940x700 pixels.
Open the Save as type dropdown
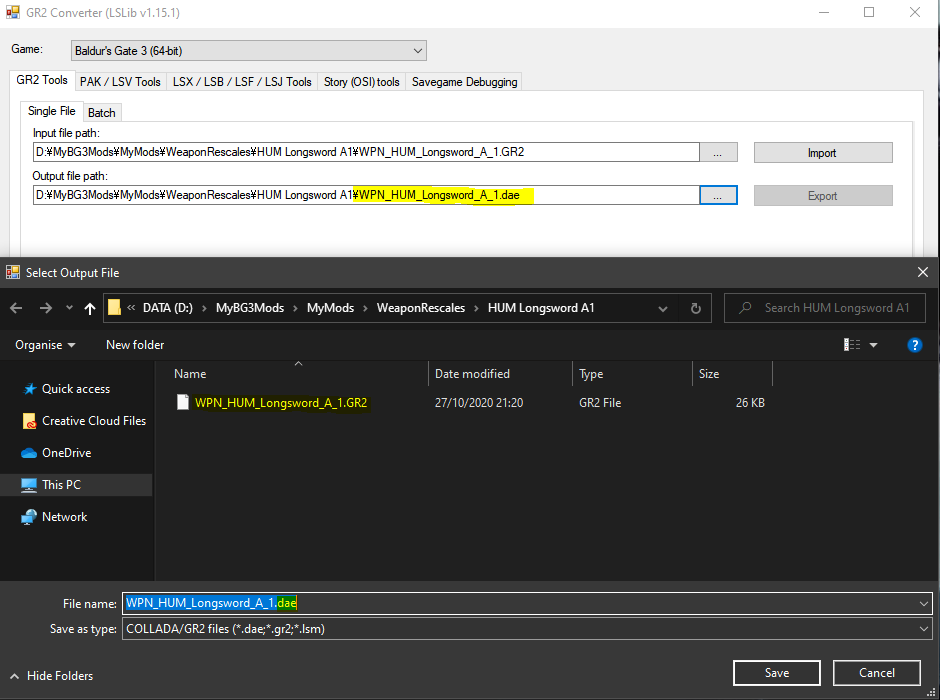[528, 629]
